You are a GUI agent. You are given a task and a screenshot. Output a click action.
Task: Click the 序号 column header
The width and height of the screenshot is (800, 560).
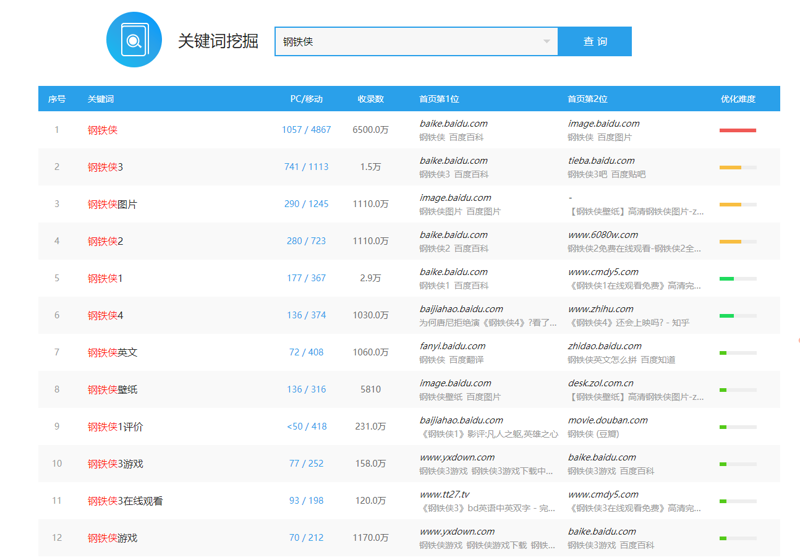pyautogui.click(x=57, y=99)
